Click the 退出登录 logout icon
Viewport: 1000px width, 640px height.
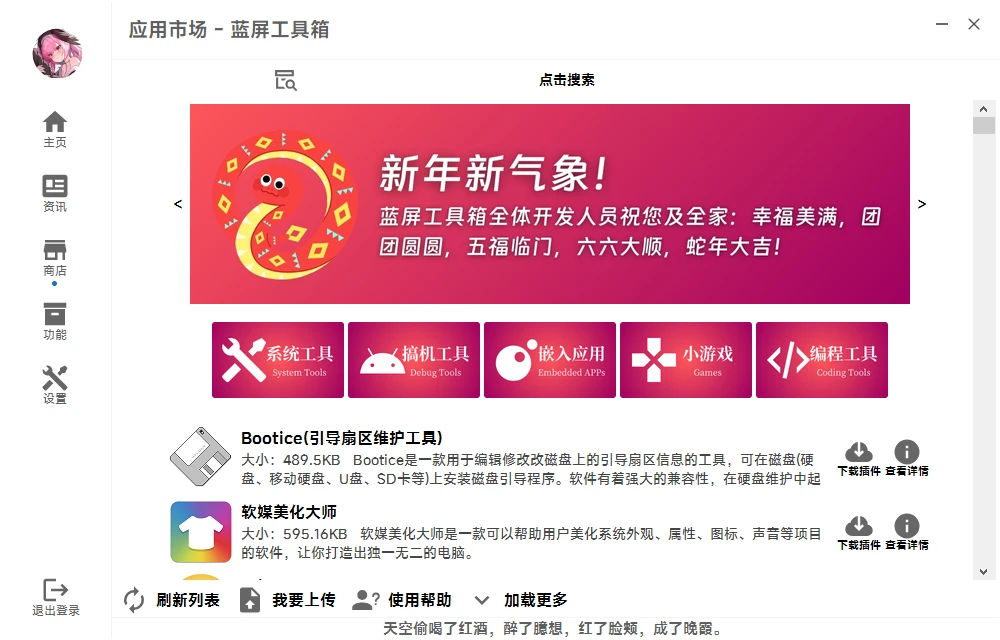[x=55, y=597]
